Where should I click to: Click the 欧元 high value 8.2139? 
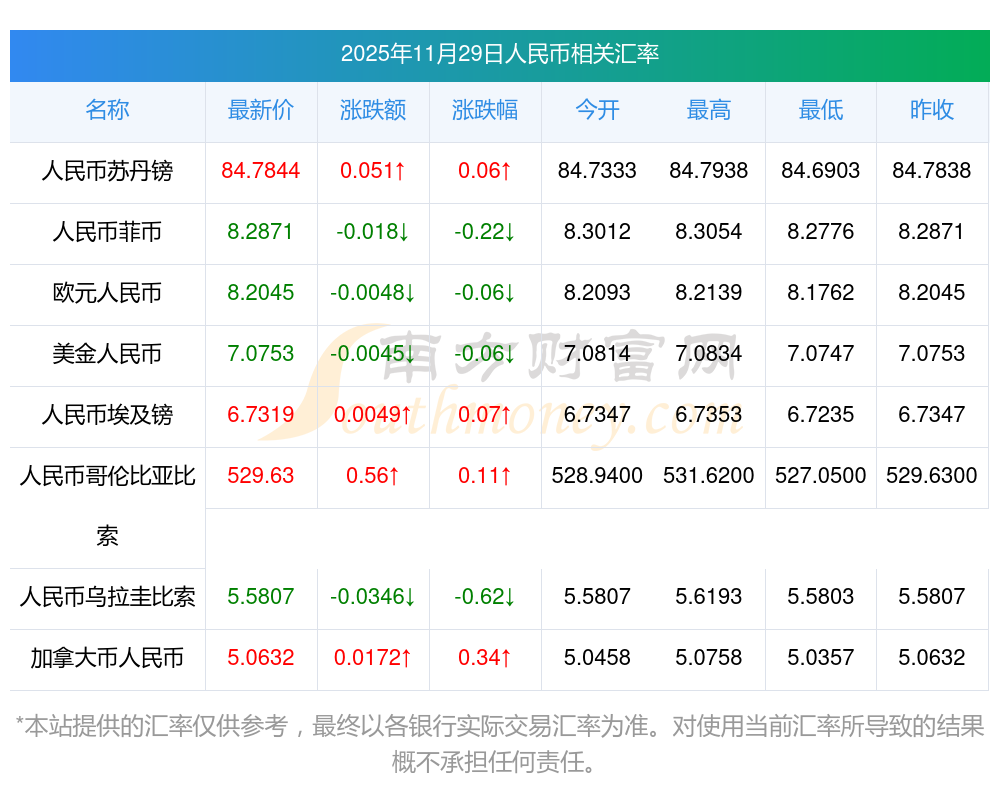[x=709, y=292]
